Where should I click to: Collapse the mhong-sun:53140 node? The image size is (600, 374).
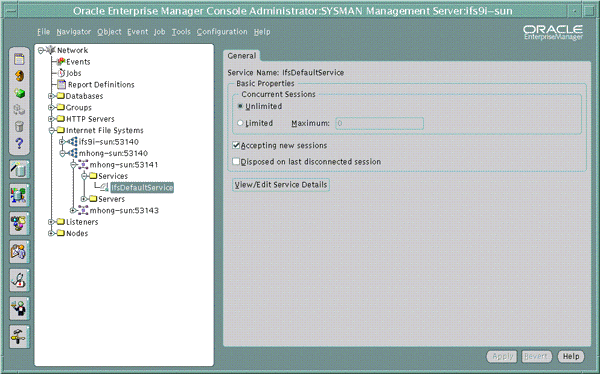pyautogui.click(x=62, y=154)
